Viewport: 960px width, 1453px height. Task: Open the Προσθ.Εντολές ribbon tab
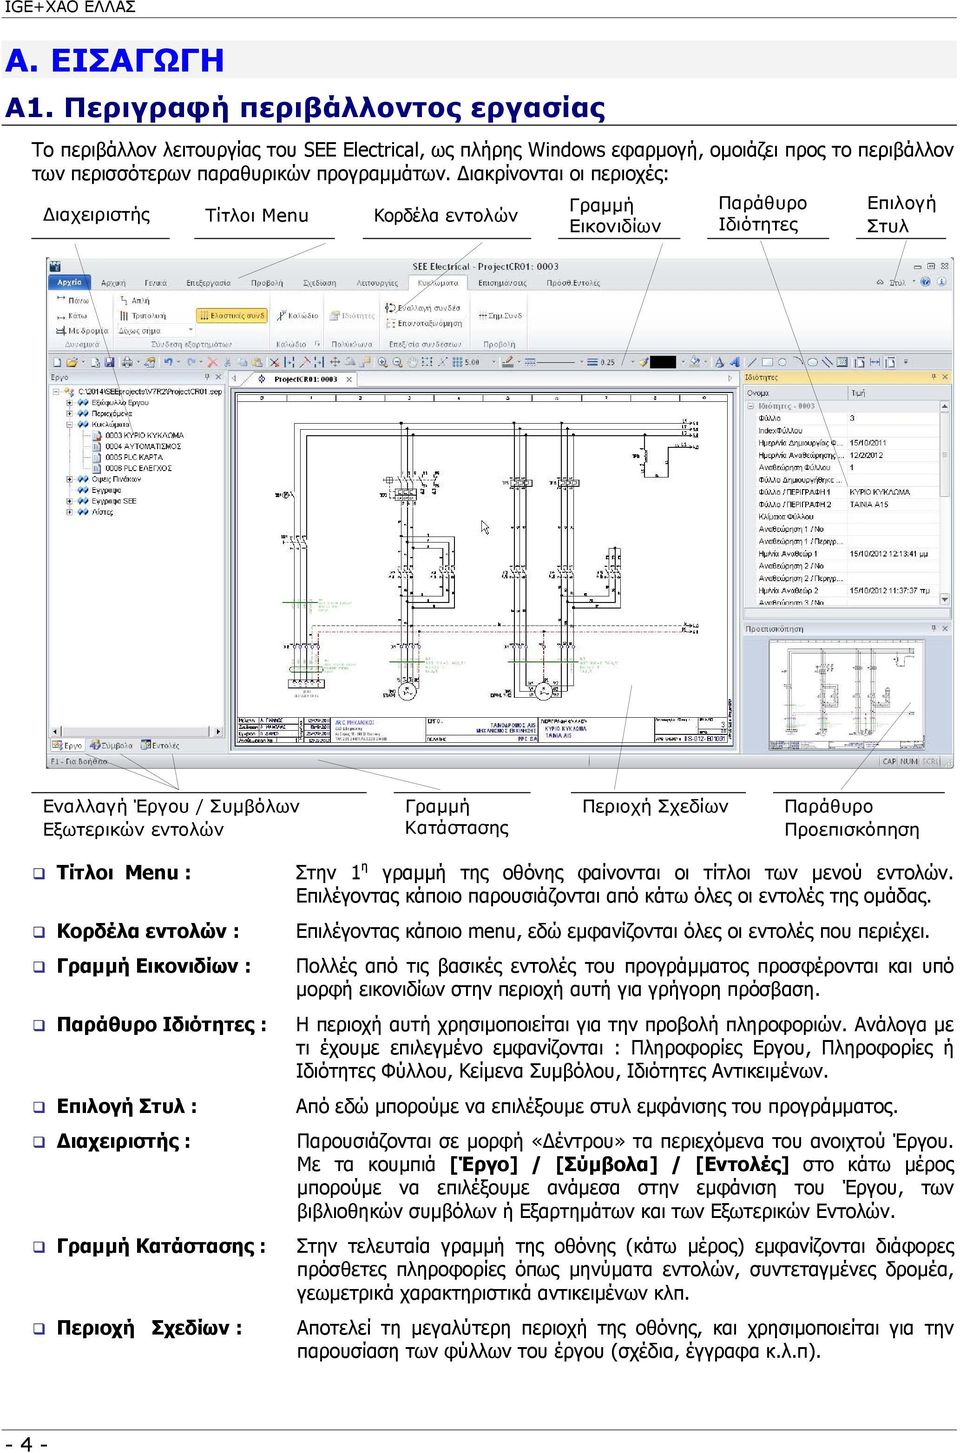click(573, 283)
